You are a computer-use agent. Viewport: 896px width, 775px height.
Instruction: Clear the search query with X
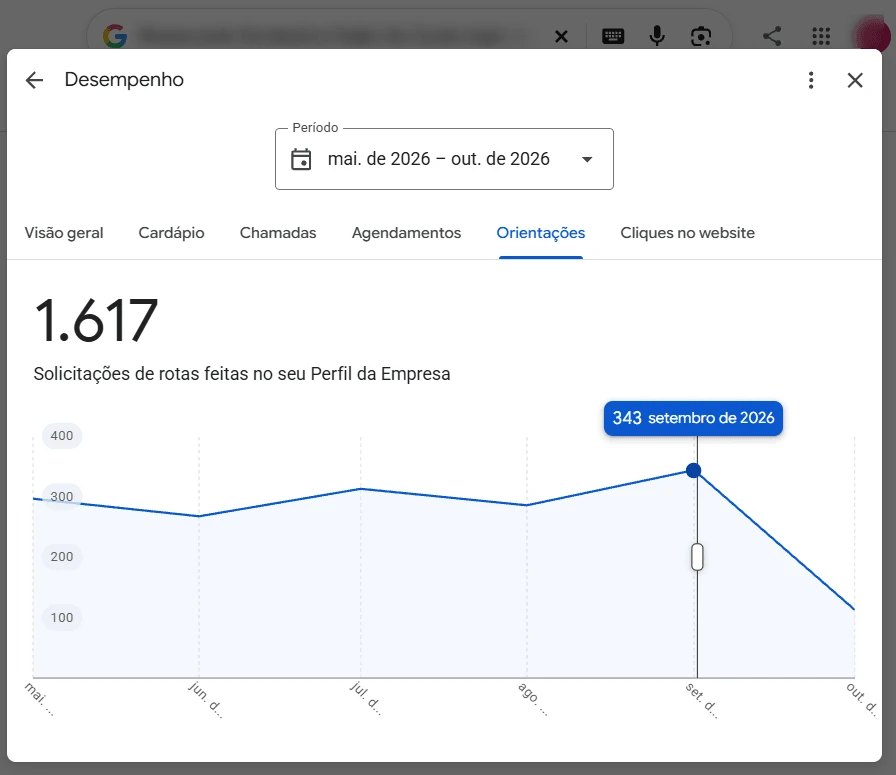point(561,37)
